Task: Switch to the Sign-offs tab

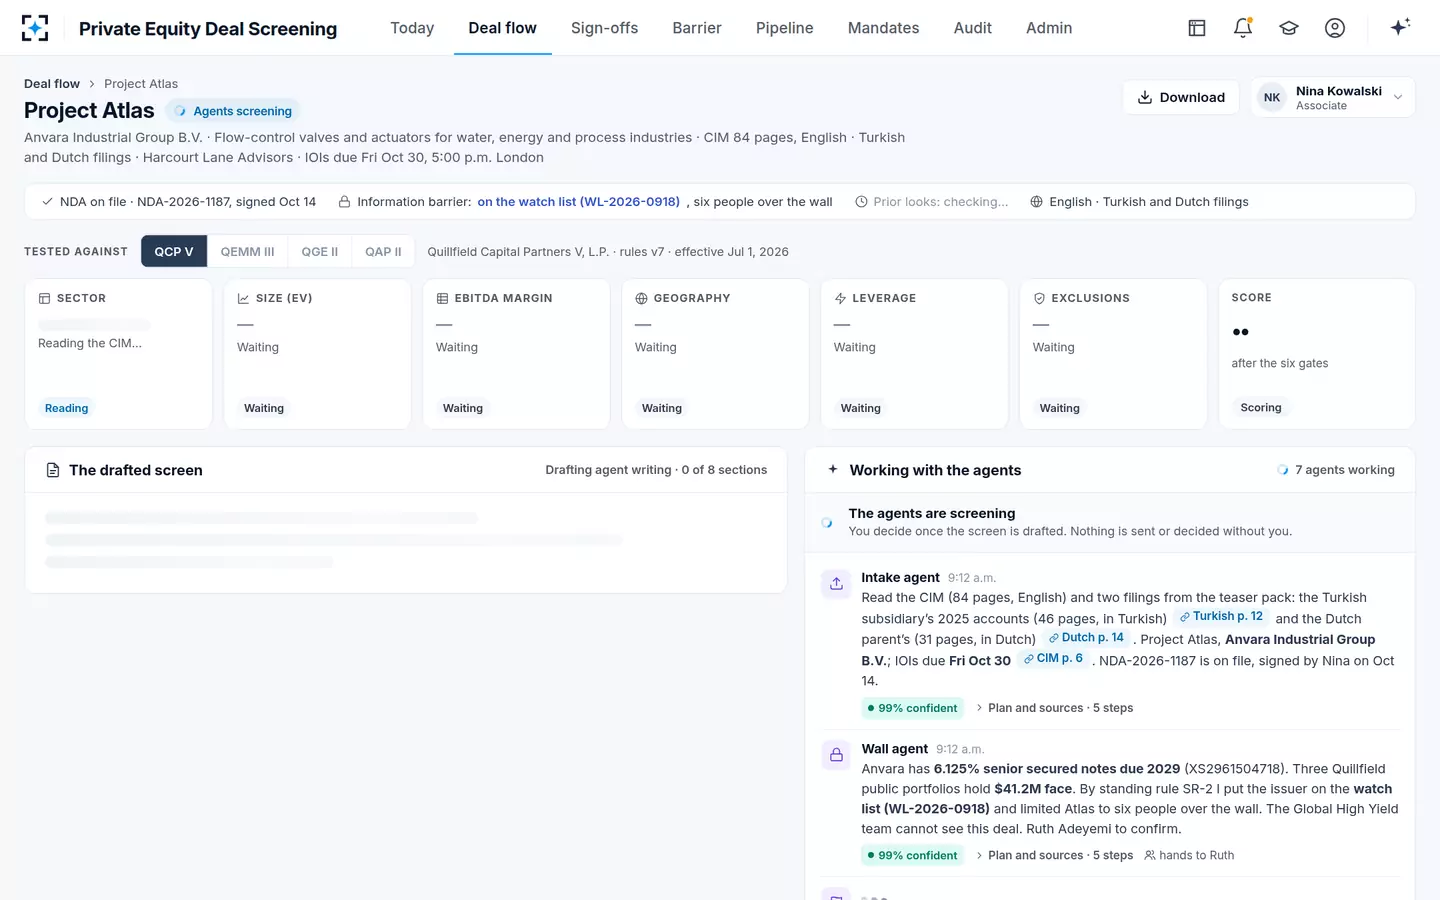Action: point(604,28)
